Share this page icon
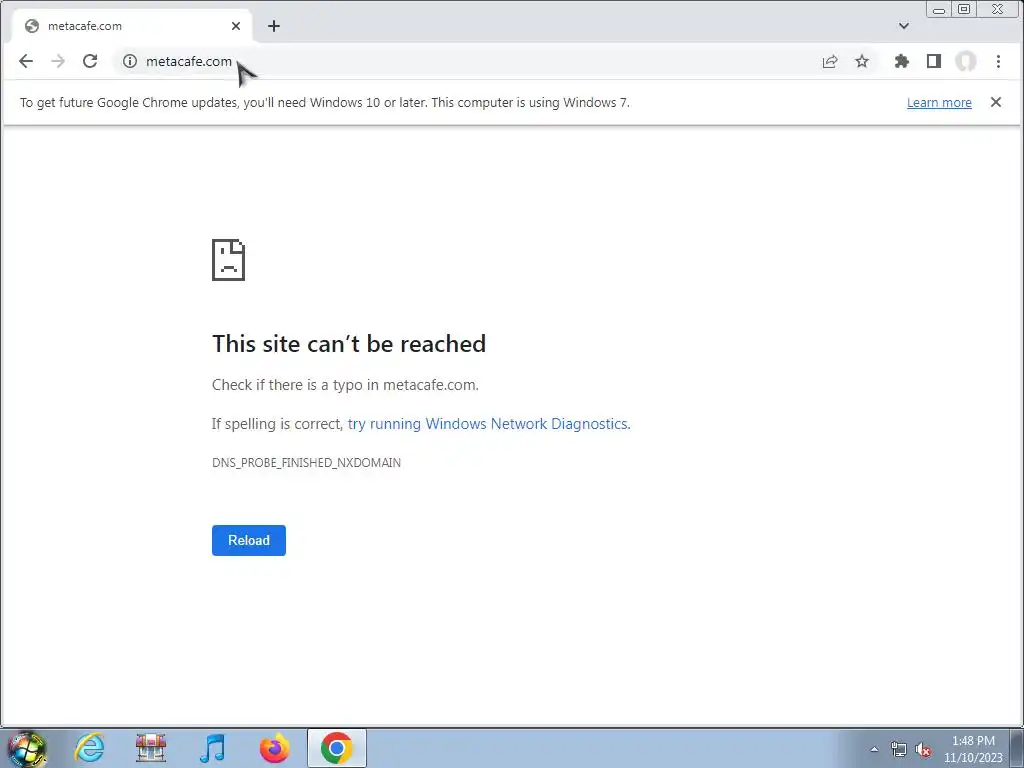 pyautogui.click(x=830, y=61)
